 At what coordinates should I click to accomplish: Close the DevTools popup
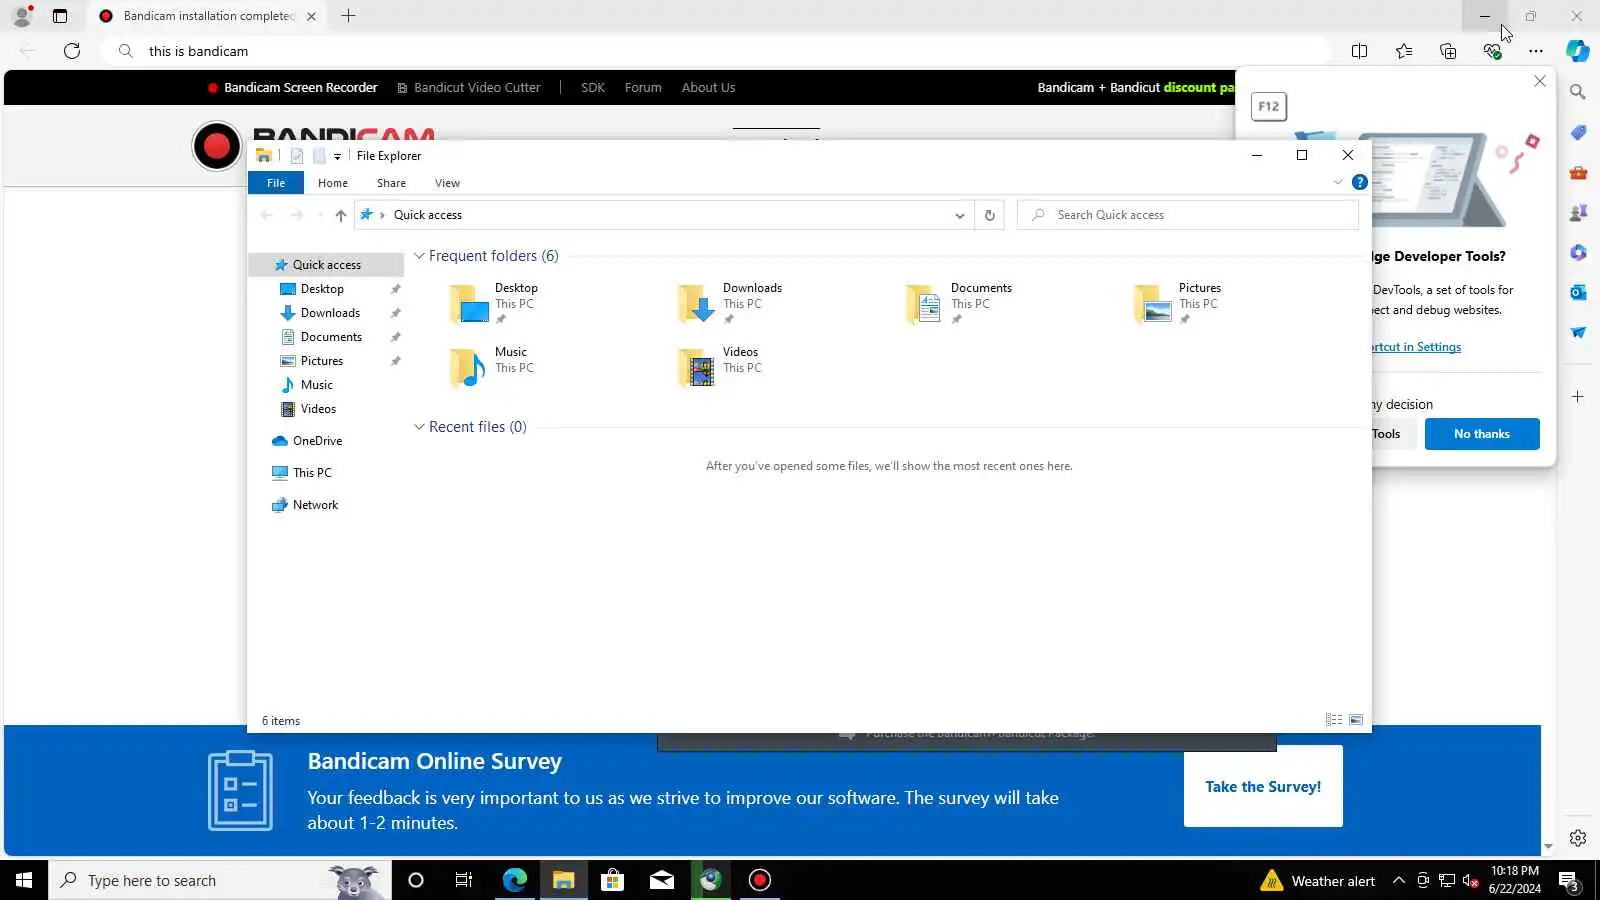point(1540,81)
